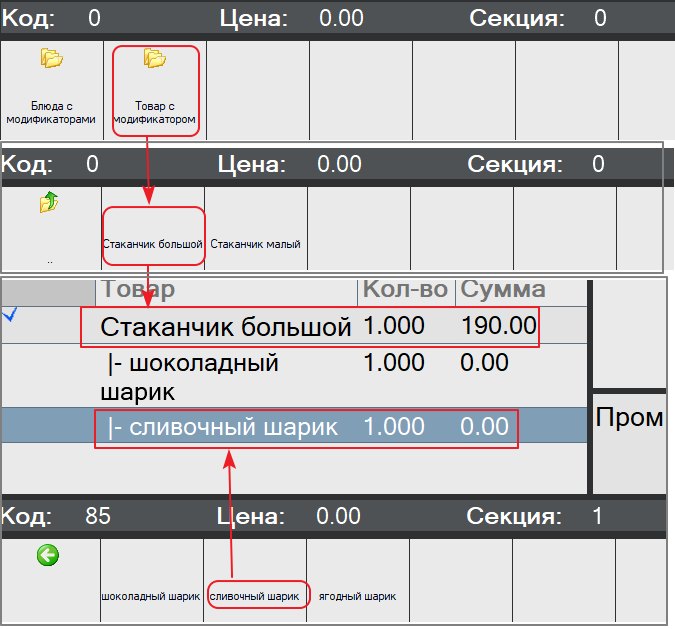This screenshot has width=675, height=629.
Task: Select the Стаканчик большой receipt row
Action: (x=294, y=325)
